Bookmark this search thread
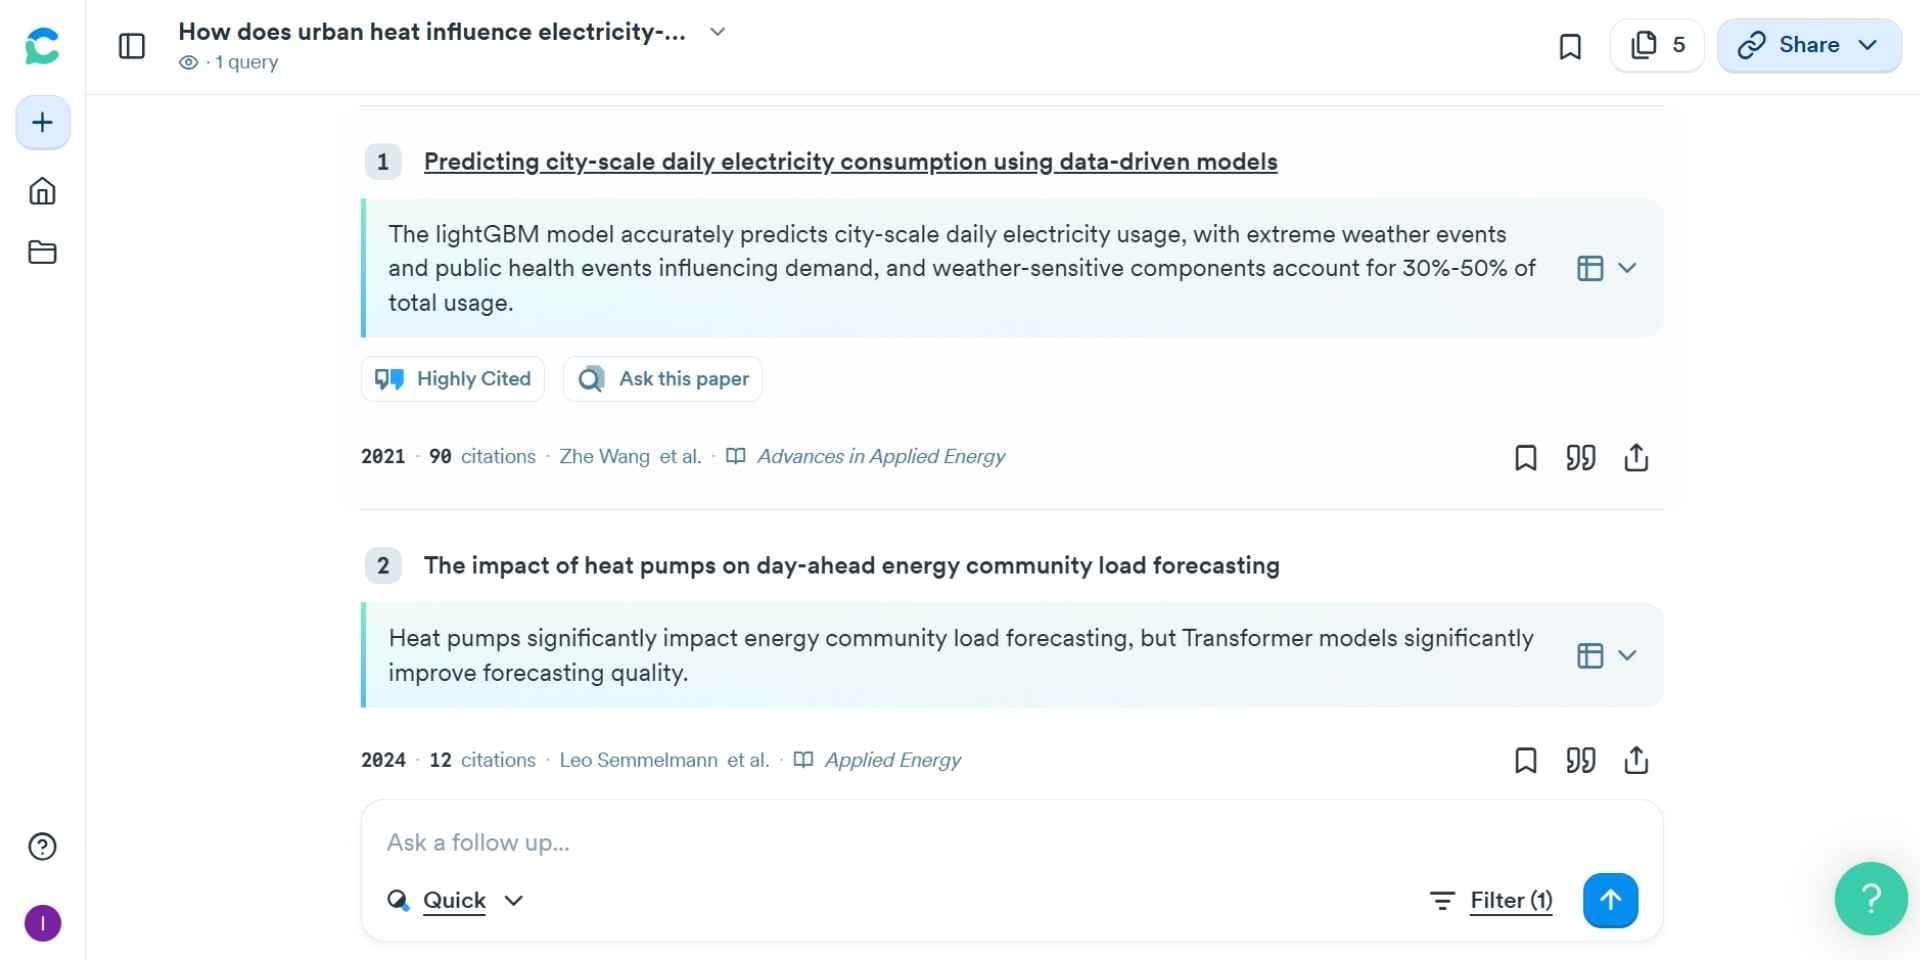This screenshot has width=1920, height=960. click(x=1570, y=46)
